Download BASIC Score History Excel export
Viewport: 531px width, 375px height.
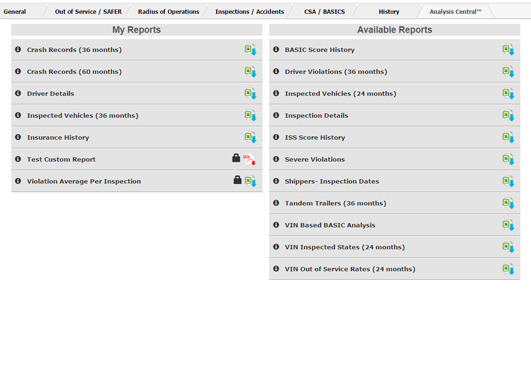click(x=508, y=50)
